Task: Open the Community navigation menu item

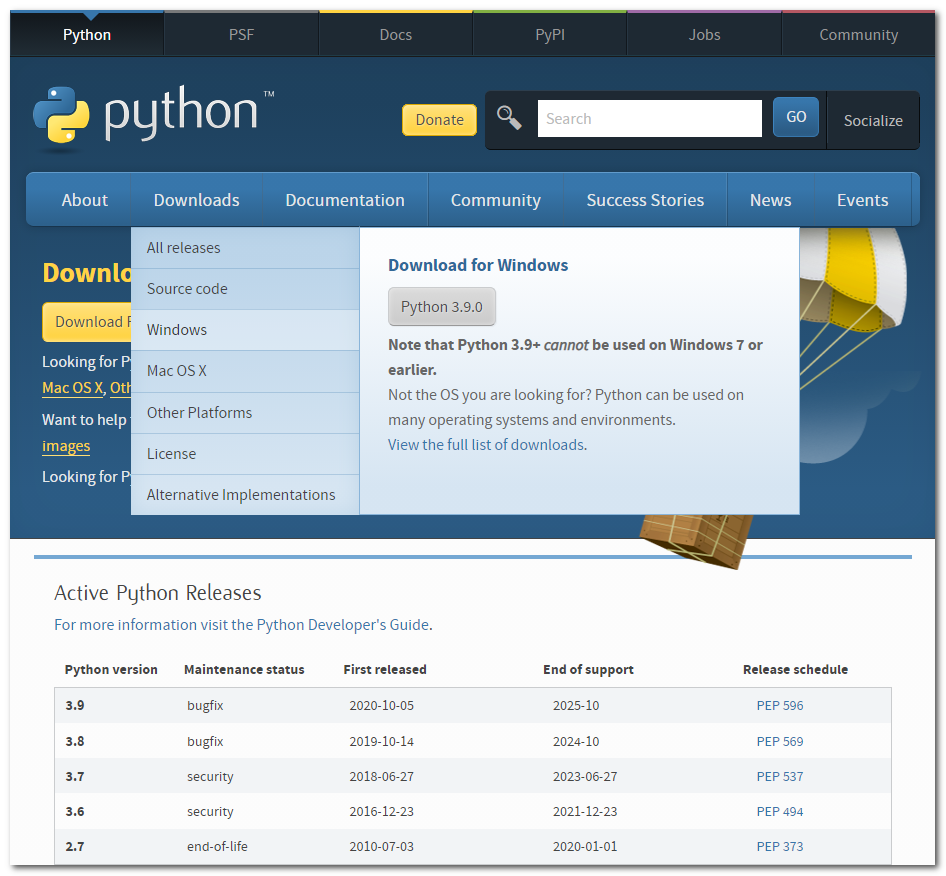Action: coord(496,200)
